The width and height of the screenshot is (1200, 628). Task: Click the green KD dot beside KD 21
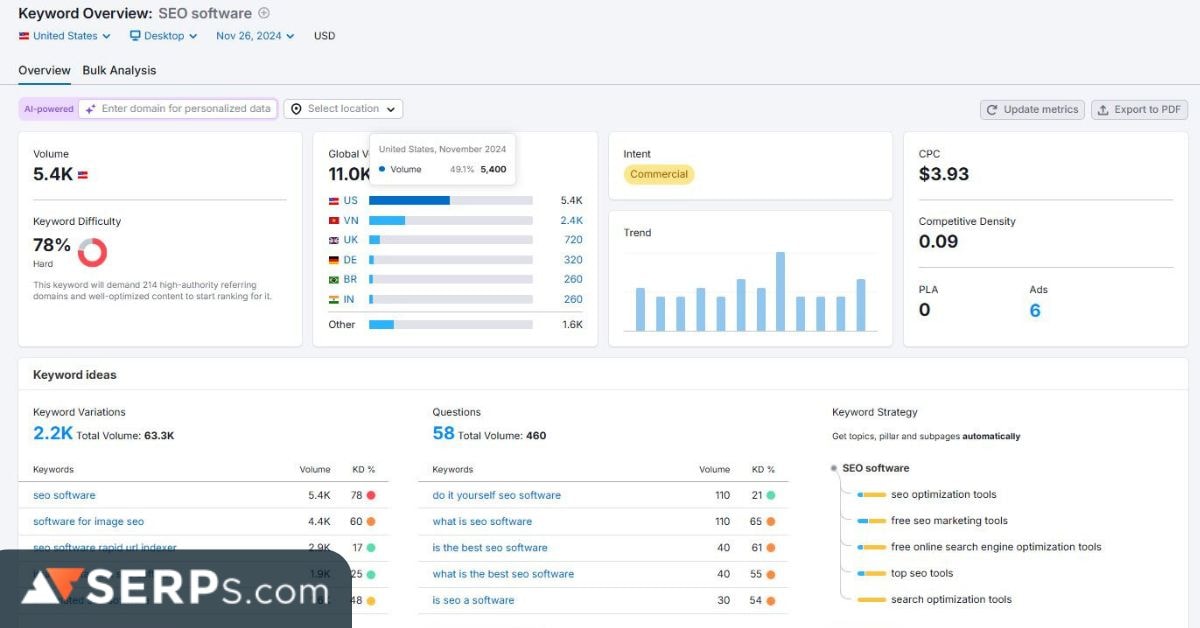click(771, 495)
